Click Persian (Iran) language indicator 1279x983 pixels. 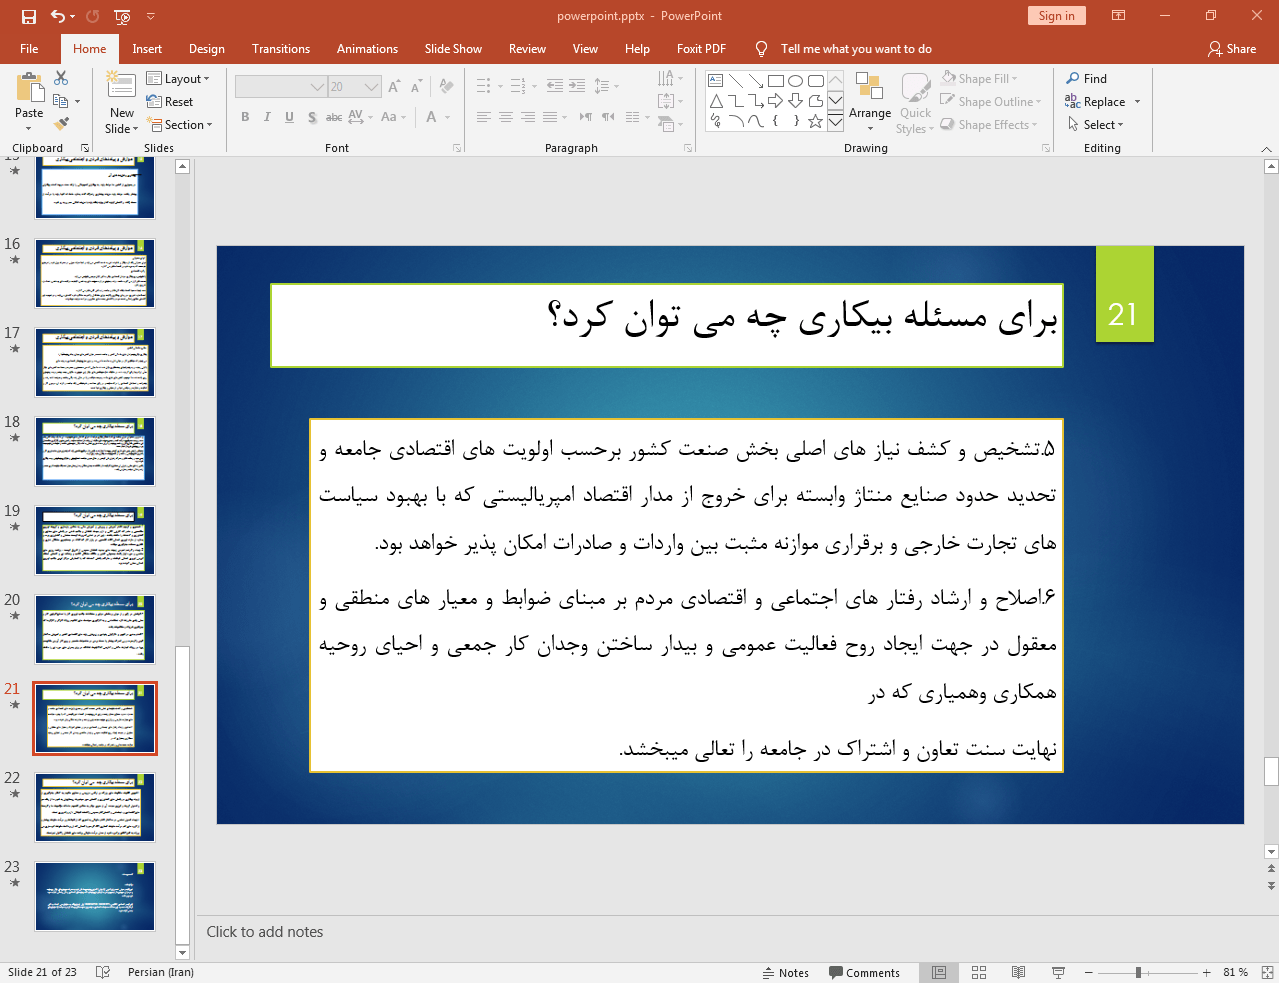pos(161,972)
